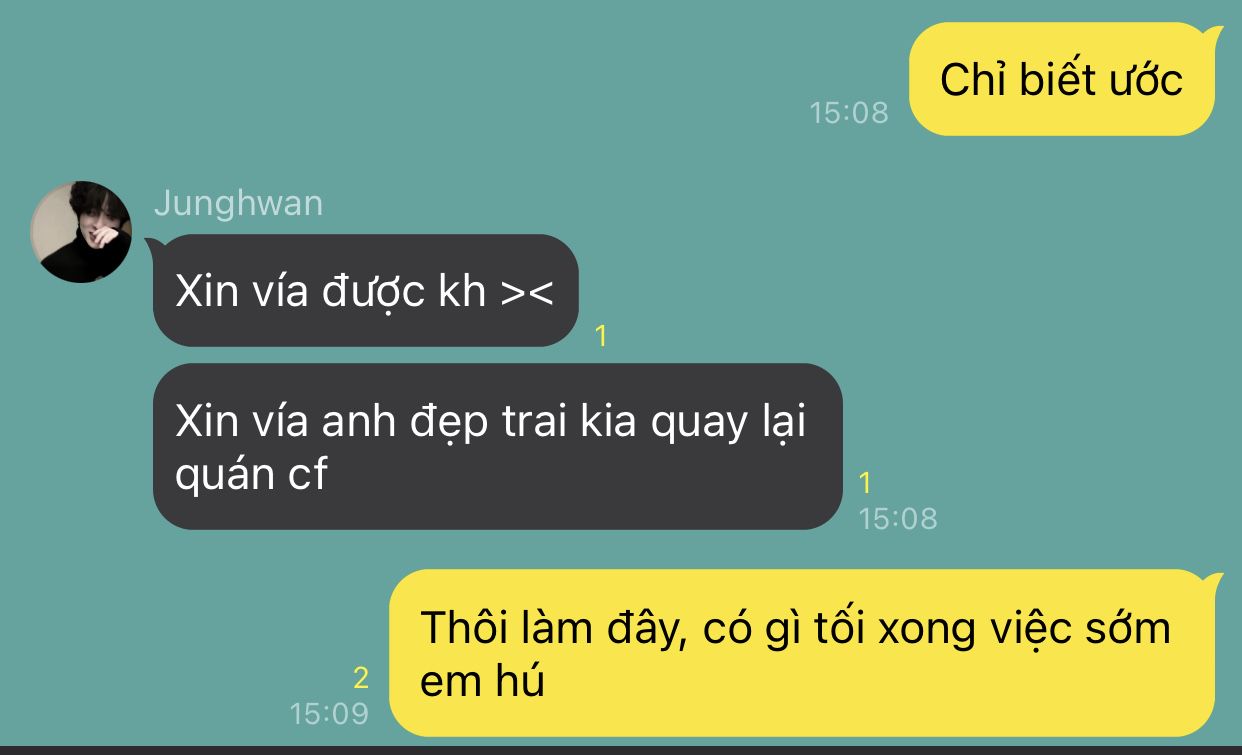Select the "Xin vía được kh ><" message
1242x755 pixels.
click(365, 291)
